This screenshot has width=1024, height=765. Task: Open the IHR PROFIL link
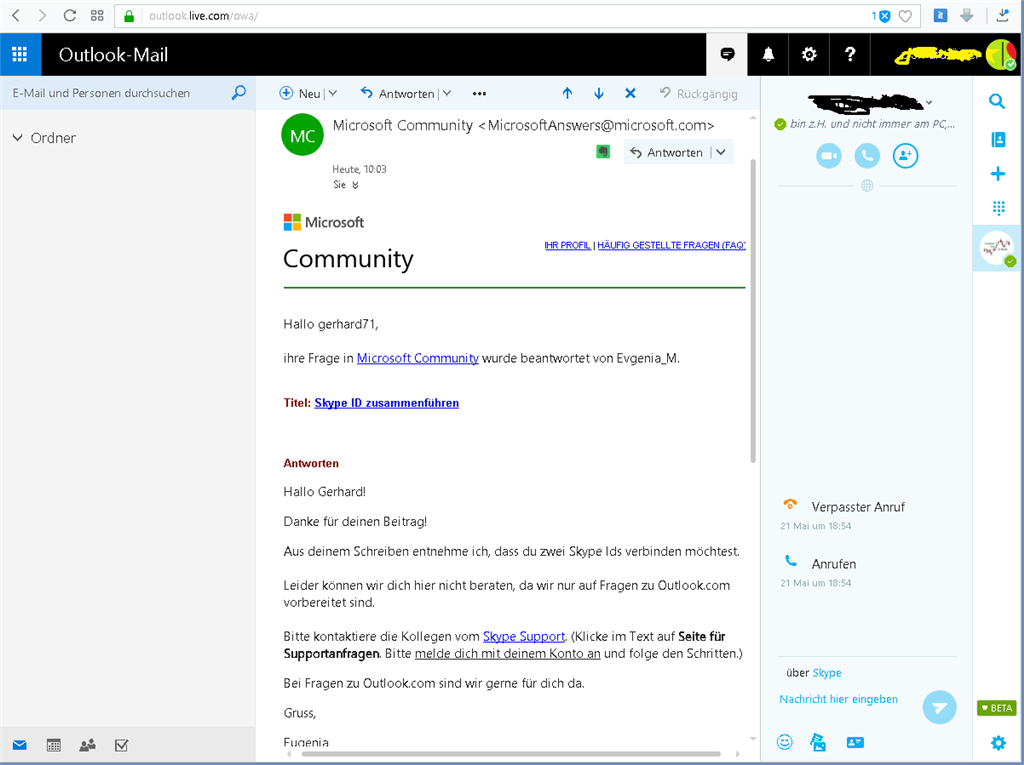click(x=568, y=245)
